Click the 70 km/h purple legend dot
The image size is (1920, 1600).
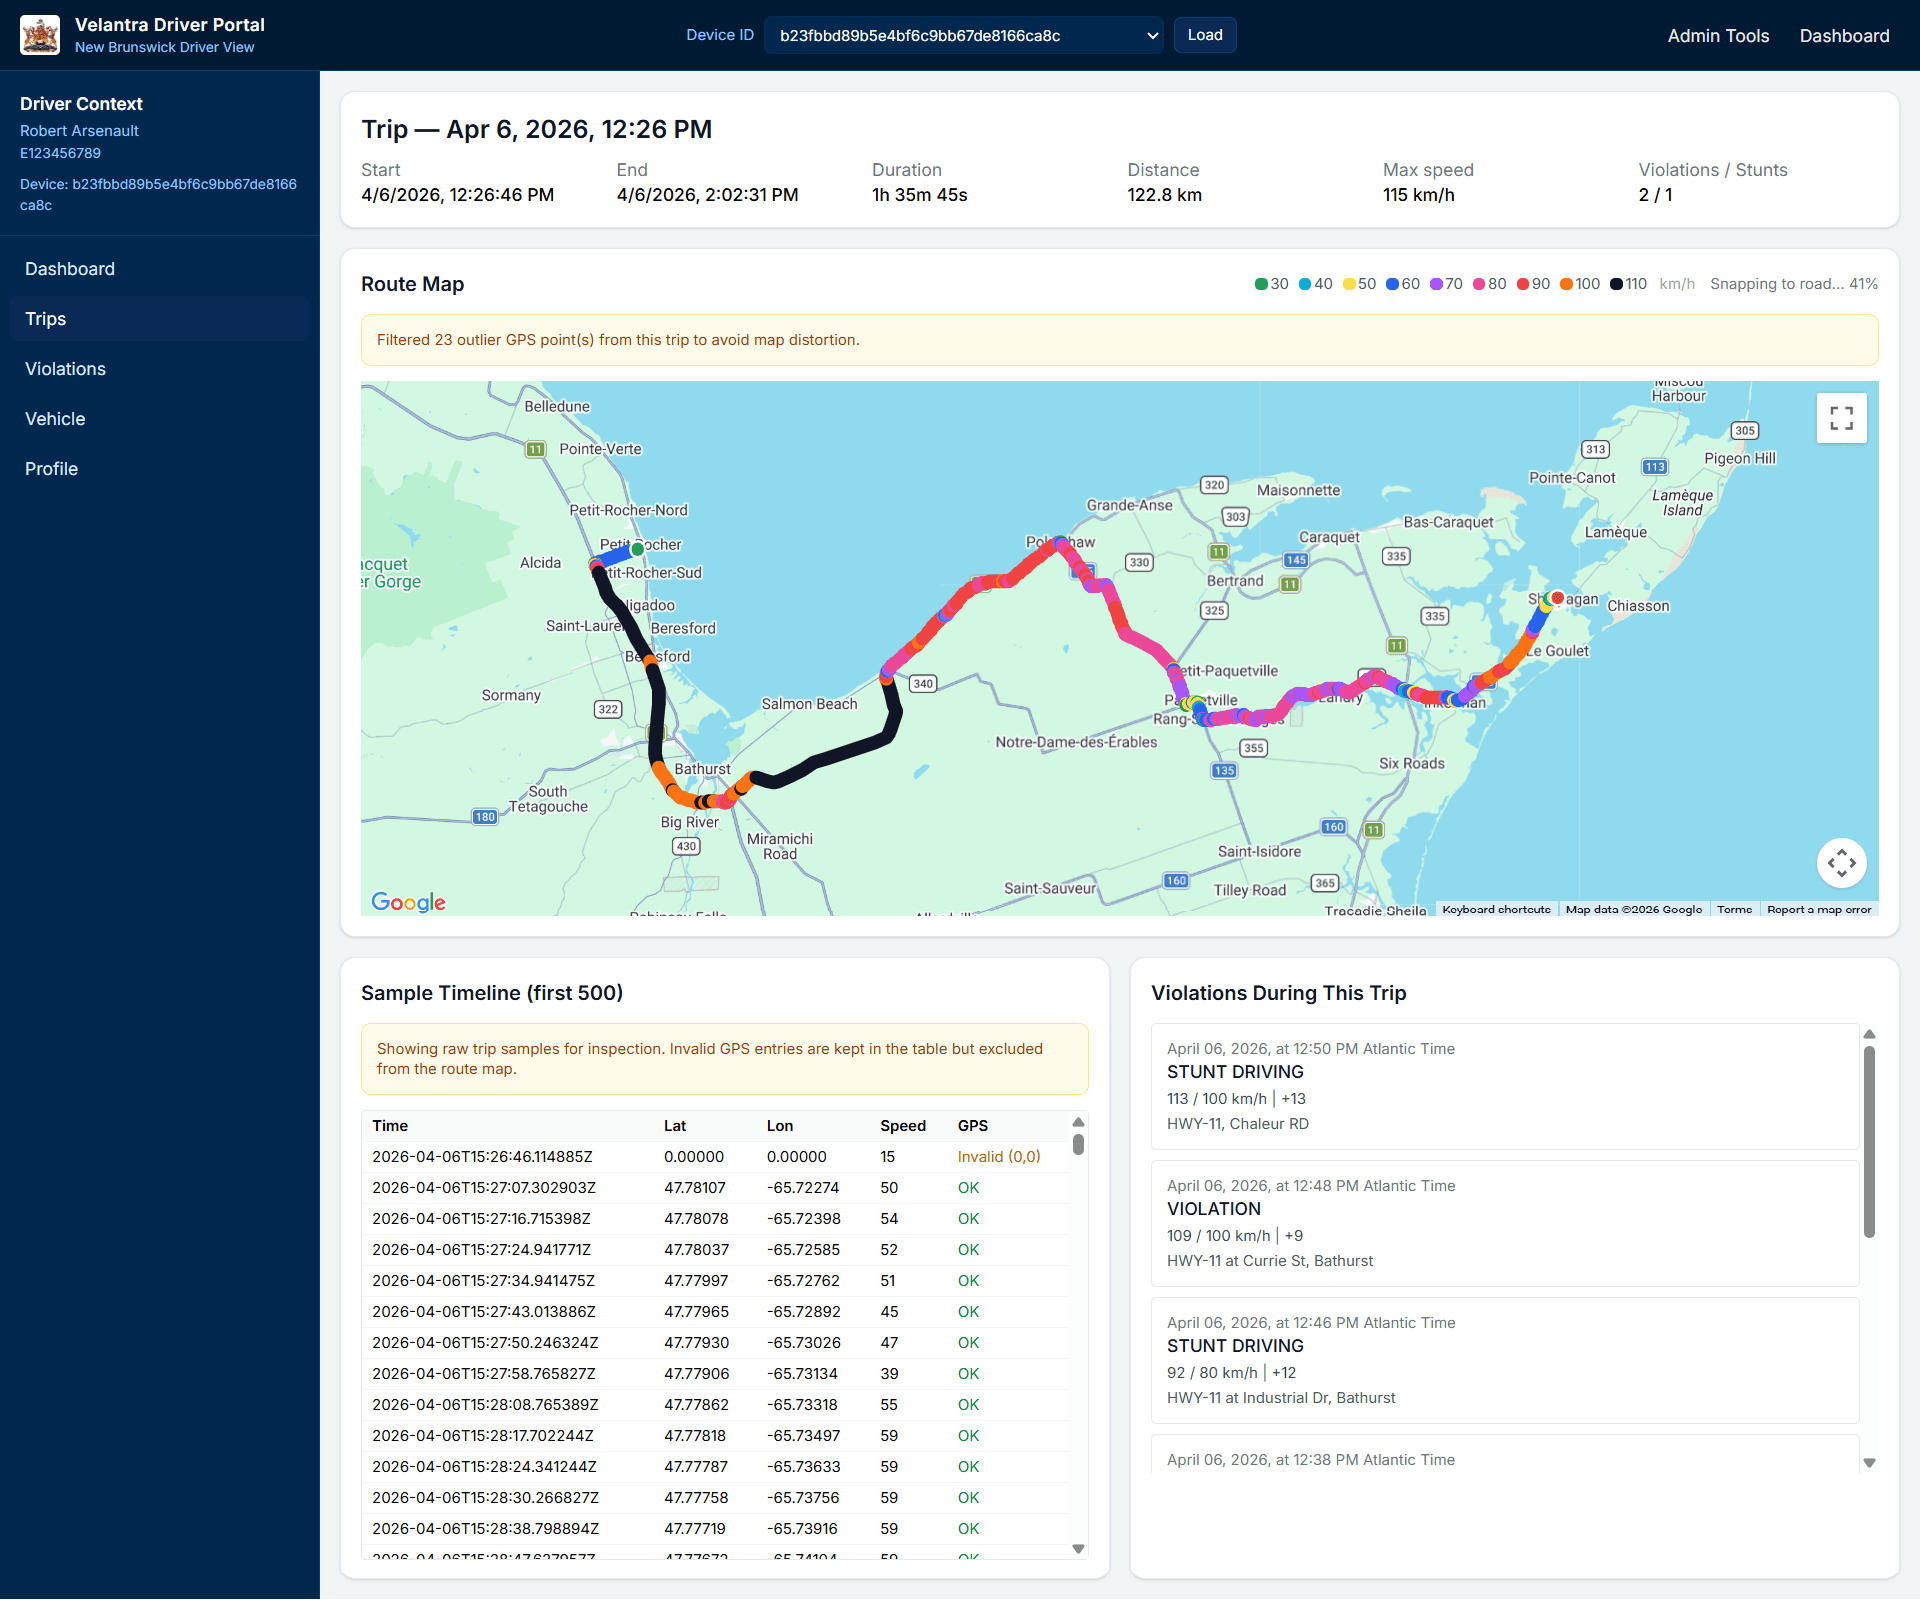click(1436, 284)
